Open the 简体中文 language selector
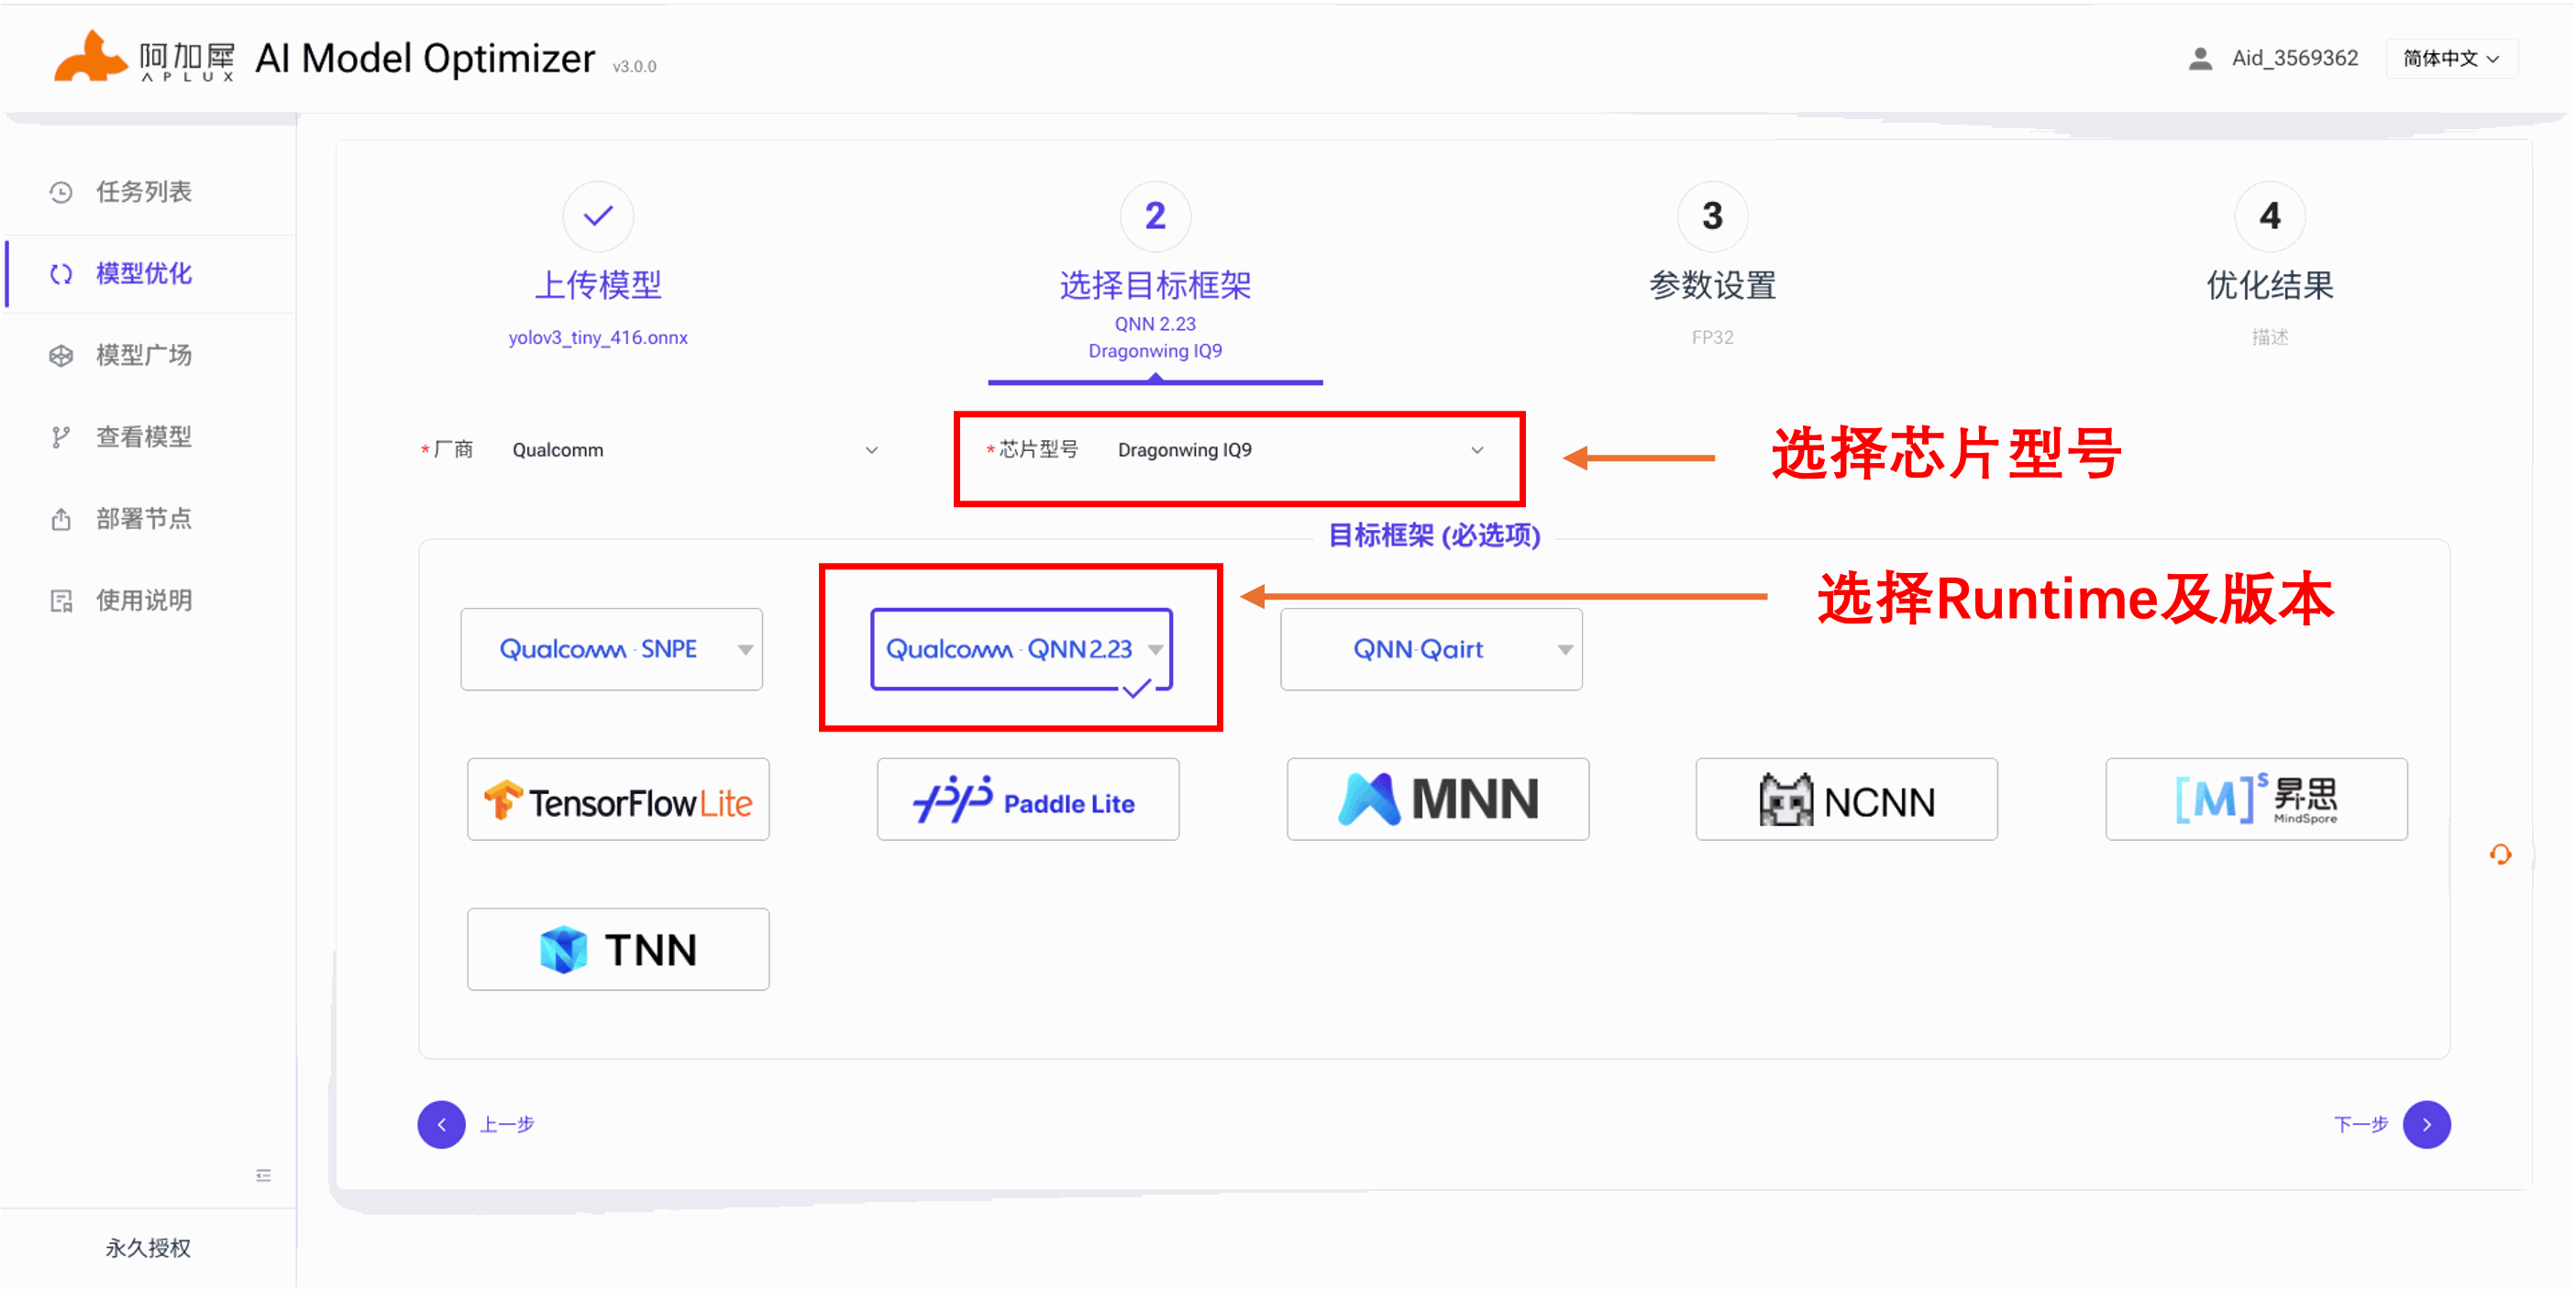 [2451, 59]
